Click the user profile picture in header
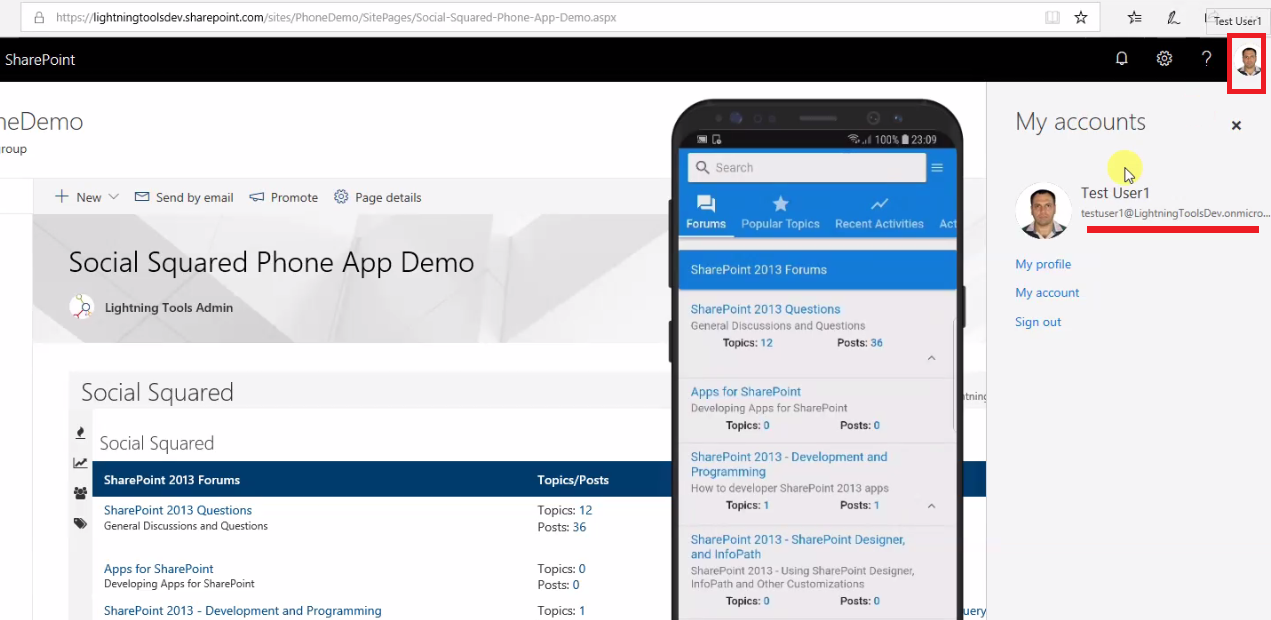 [1248, 62]
